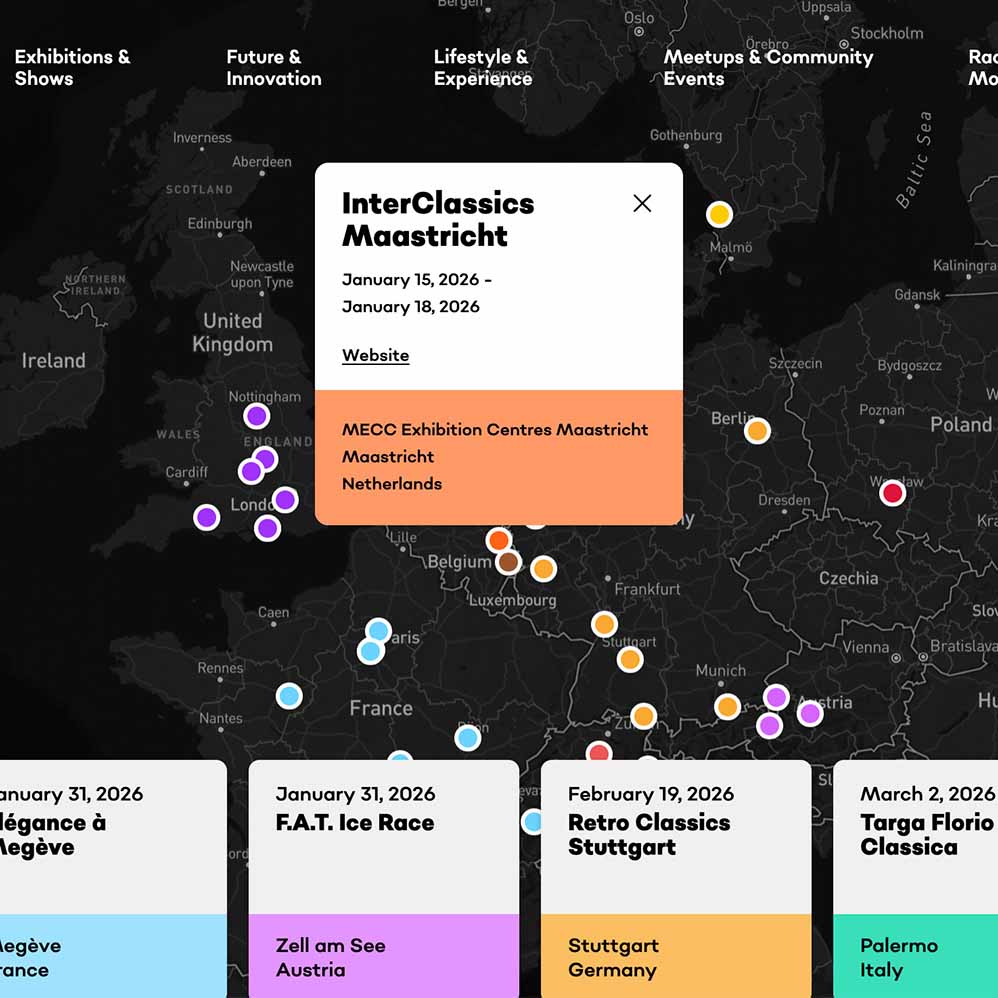Click light-blue marker east of Nantes

289,696
